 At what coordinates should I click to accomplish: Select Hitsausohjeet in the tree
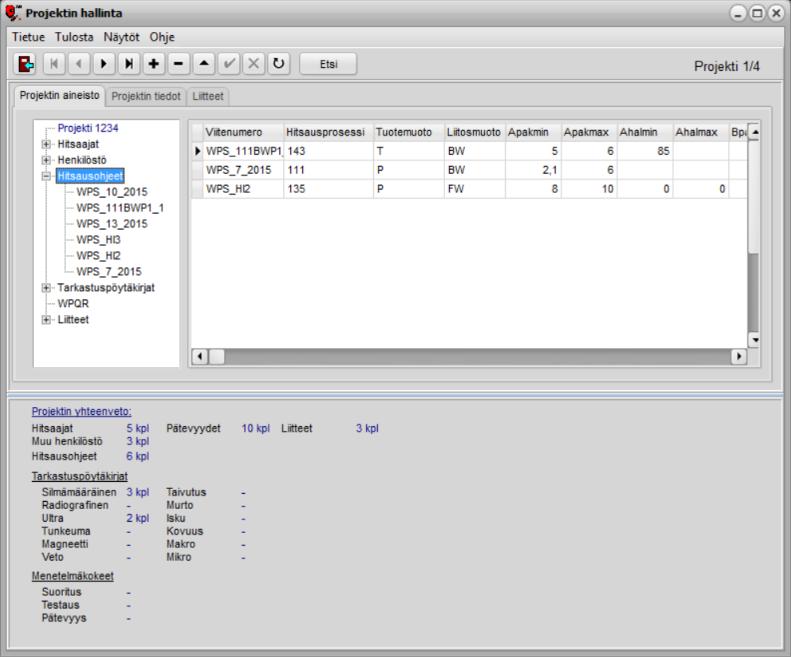point(90,176)
